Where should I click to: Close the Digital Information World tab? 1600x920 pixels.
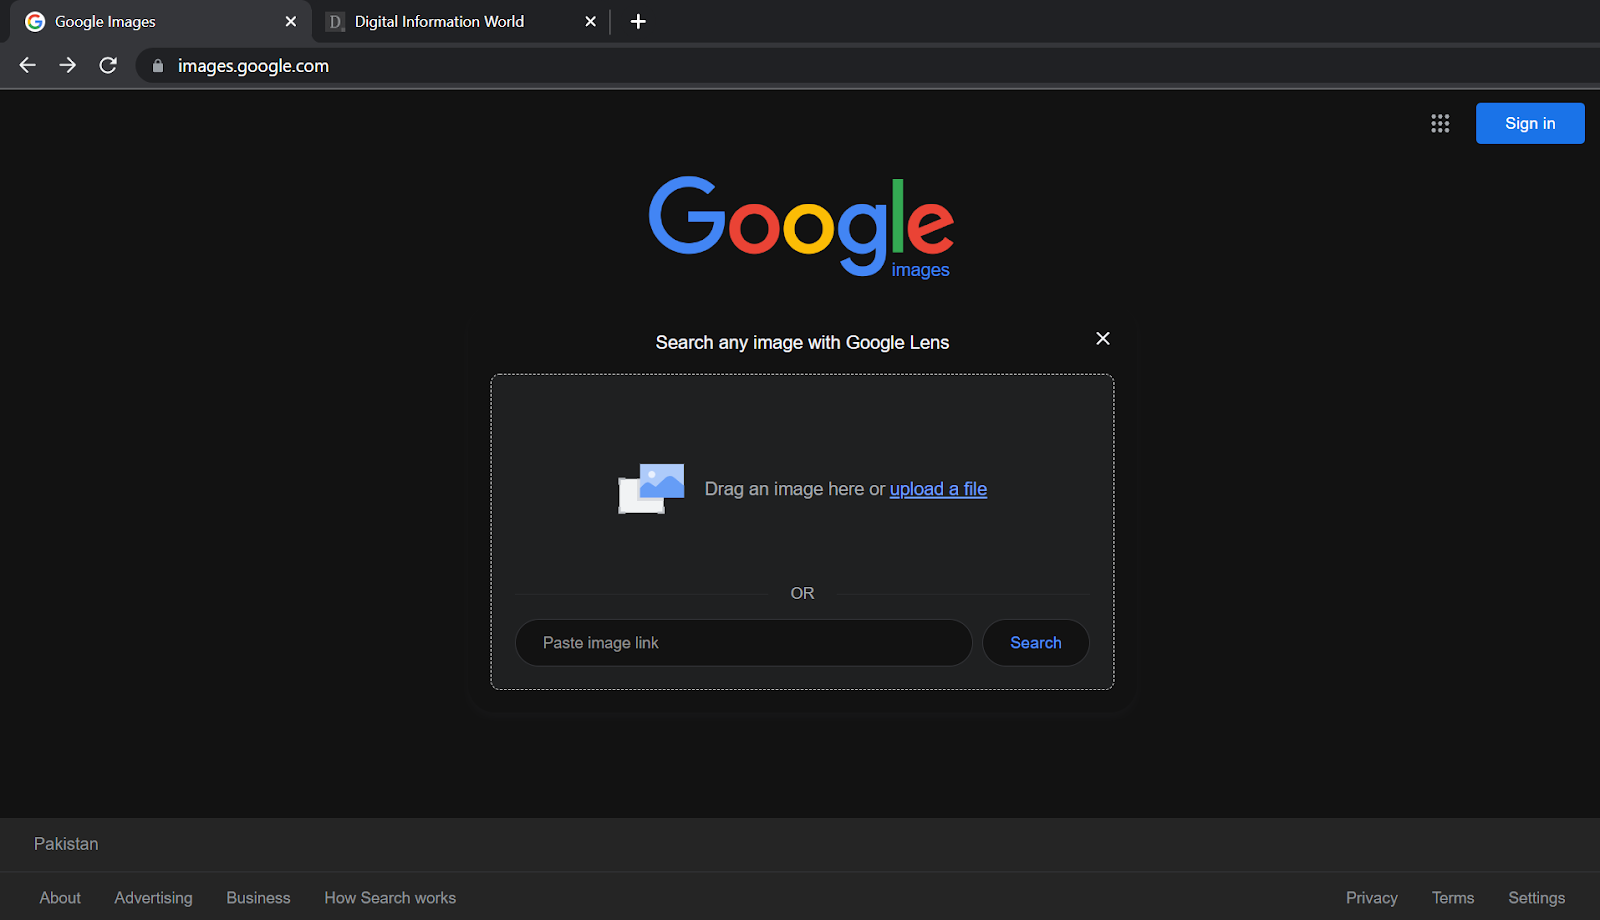[x=590, y=21]
